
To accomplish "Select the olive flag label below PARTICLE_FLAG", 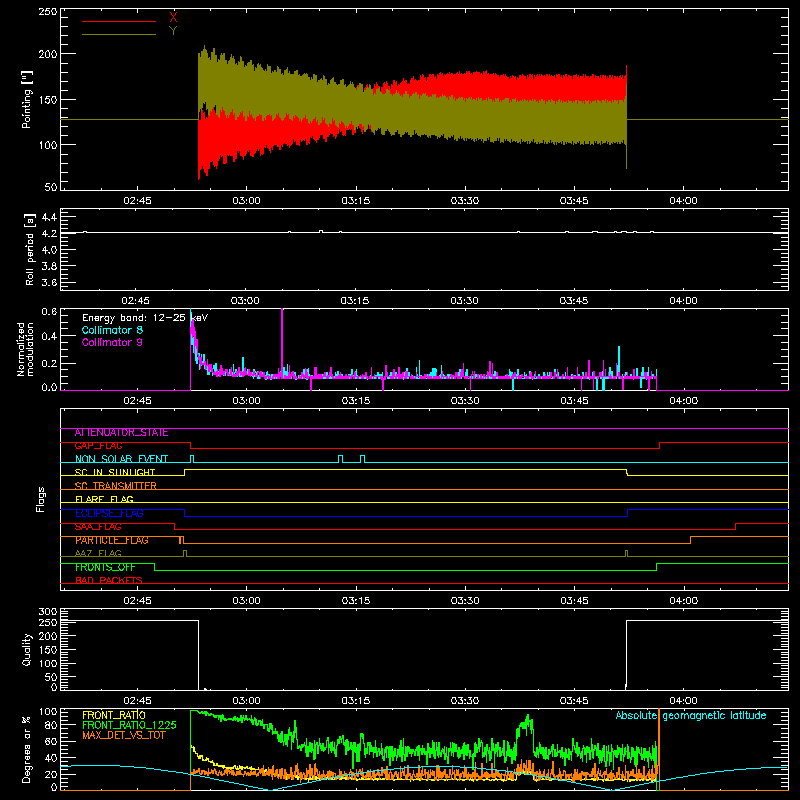I will coord(98,553).
